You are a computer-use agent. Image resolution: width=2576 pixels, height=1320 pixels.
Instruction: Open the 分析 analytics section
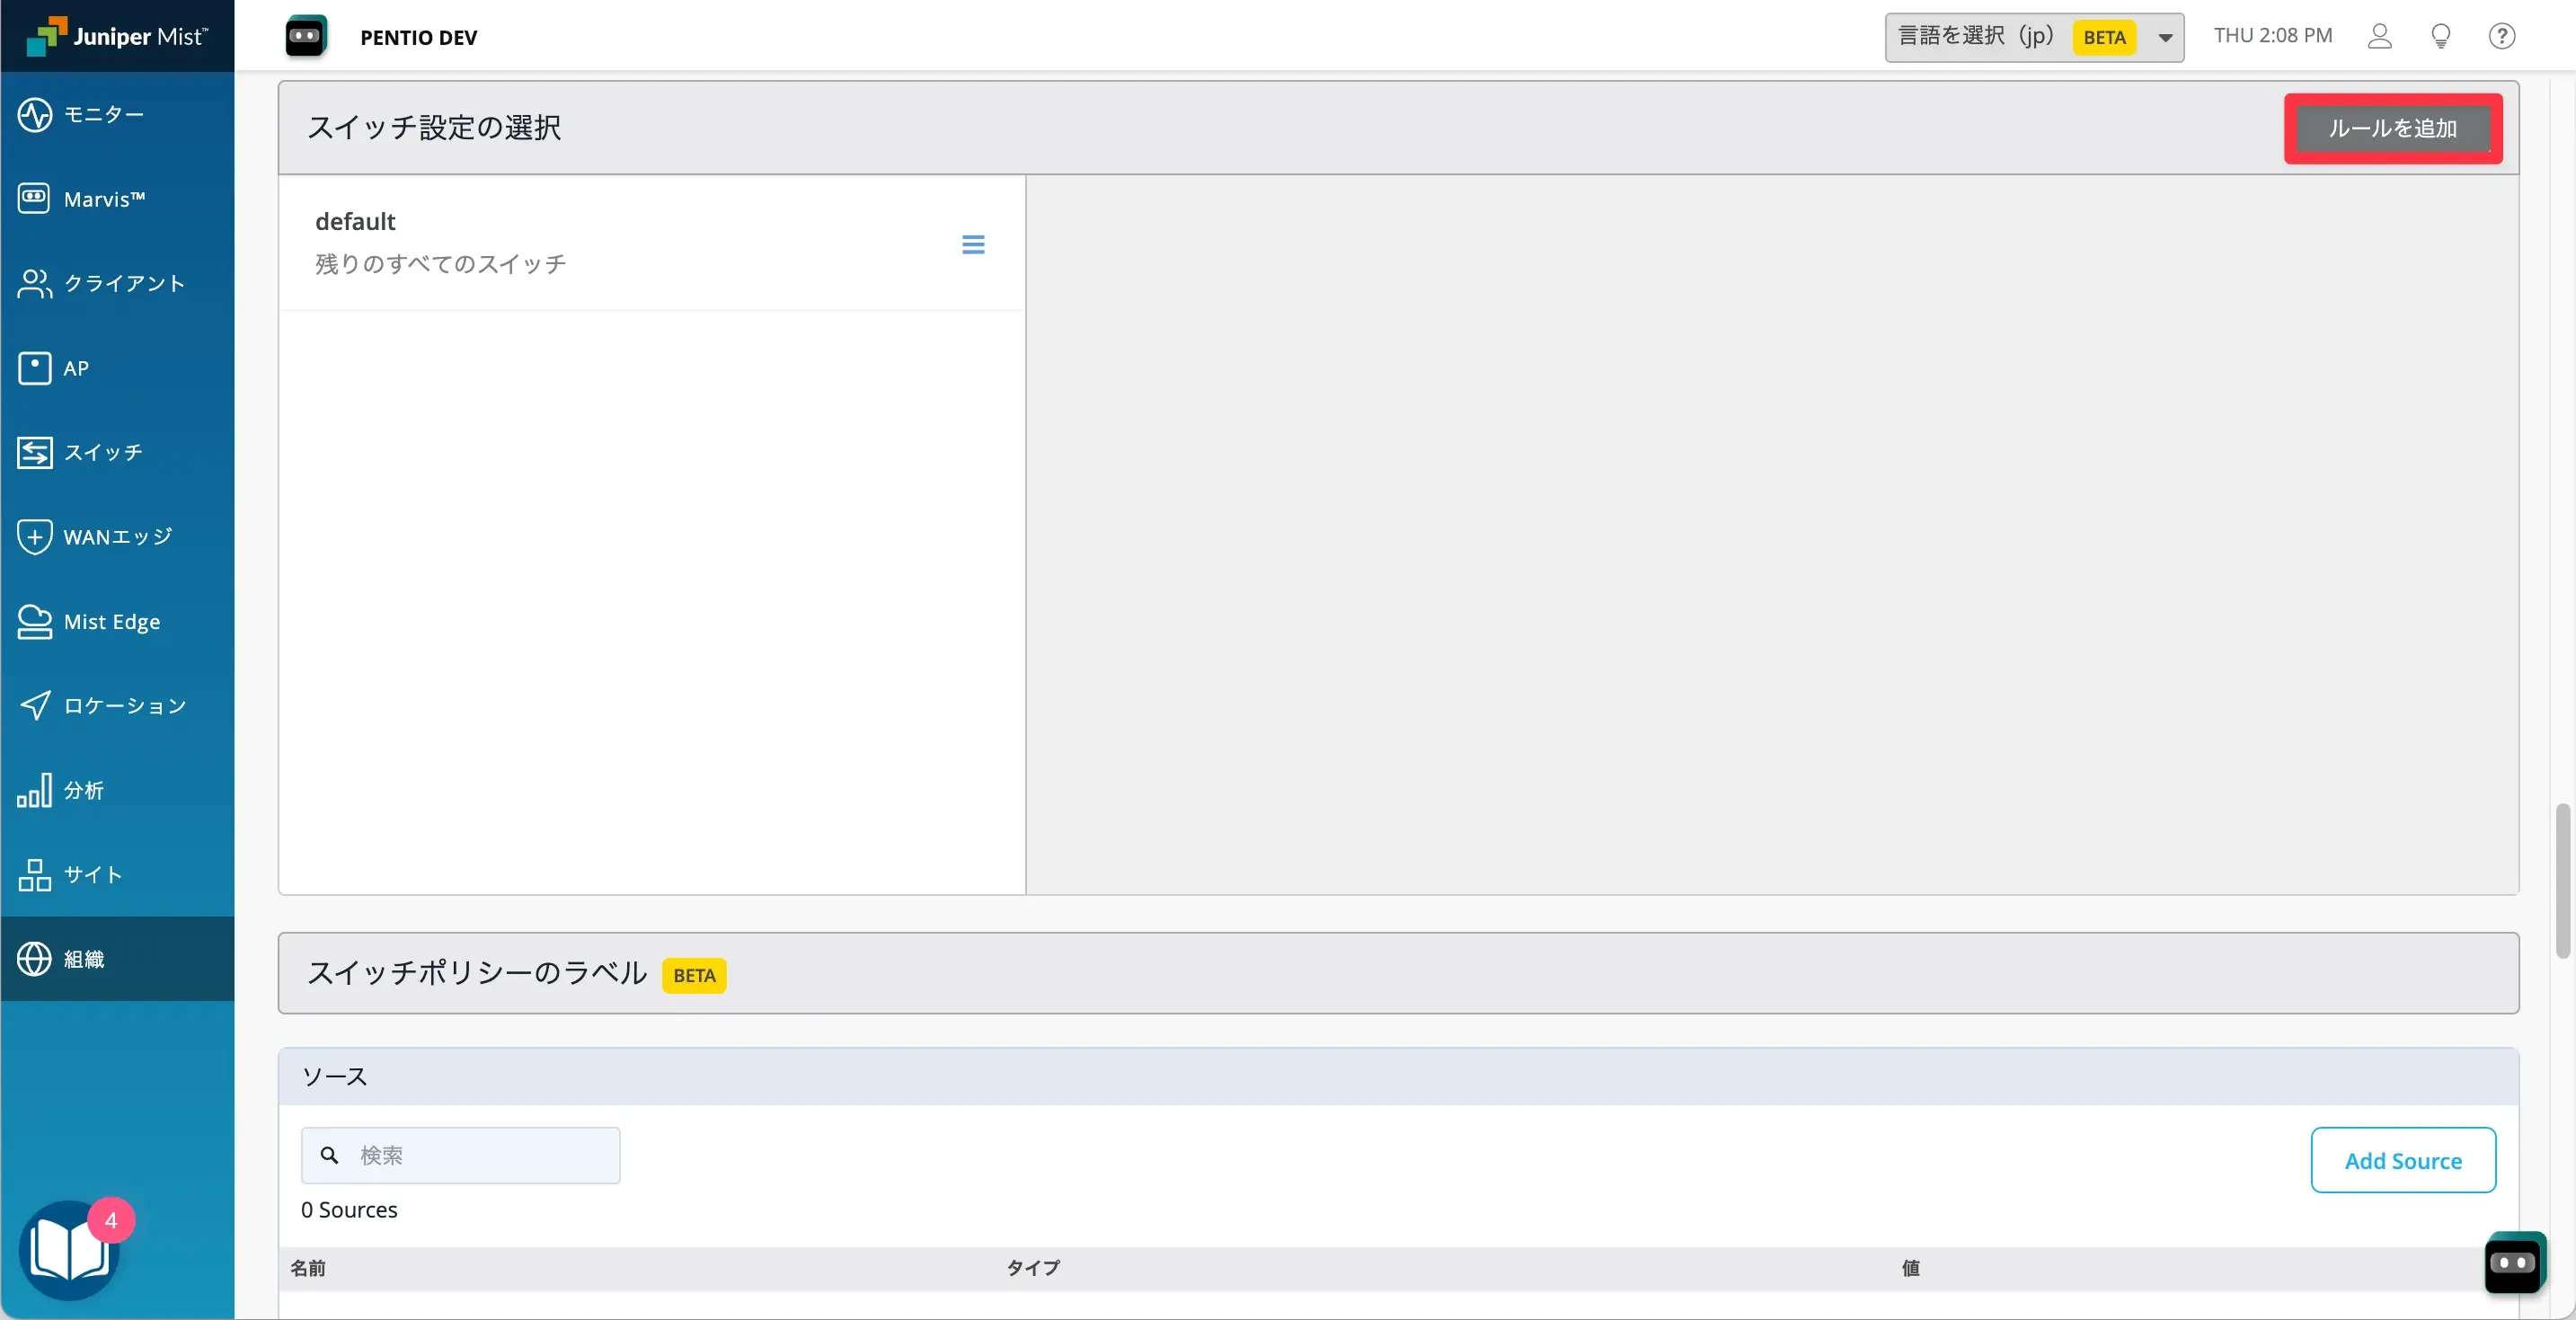pyautogui.click(x=83, y=790)
